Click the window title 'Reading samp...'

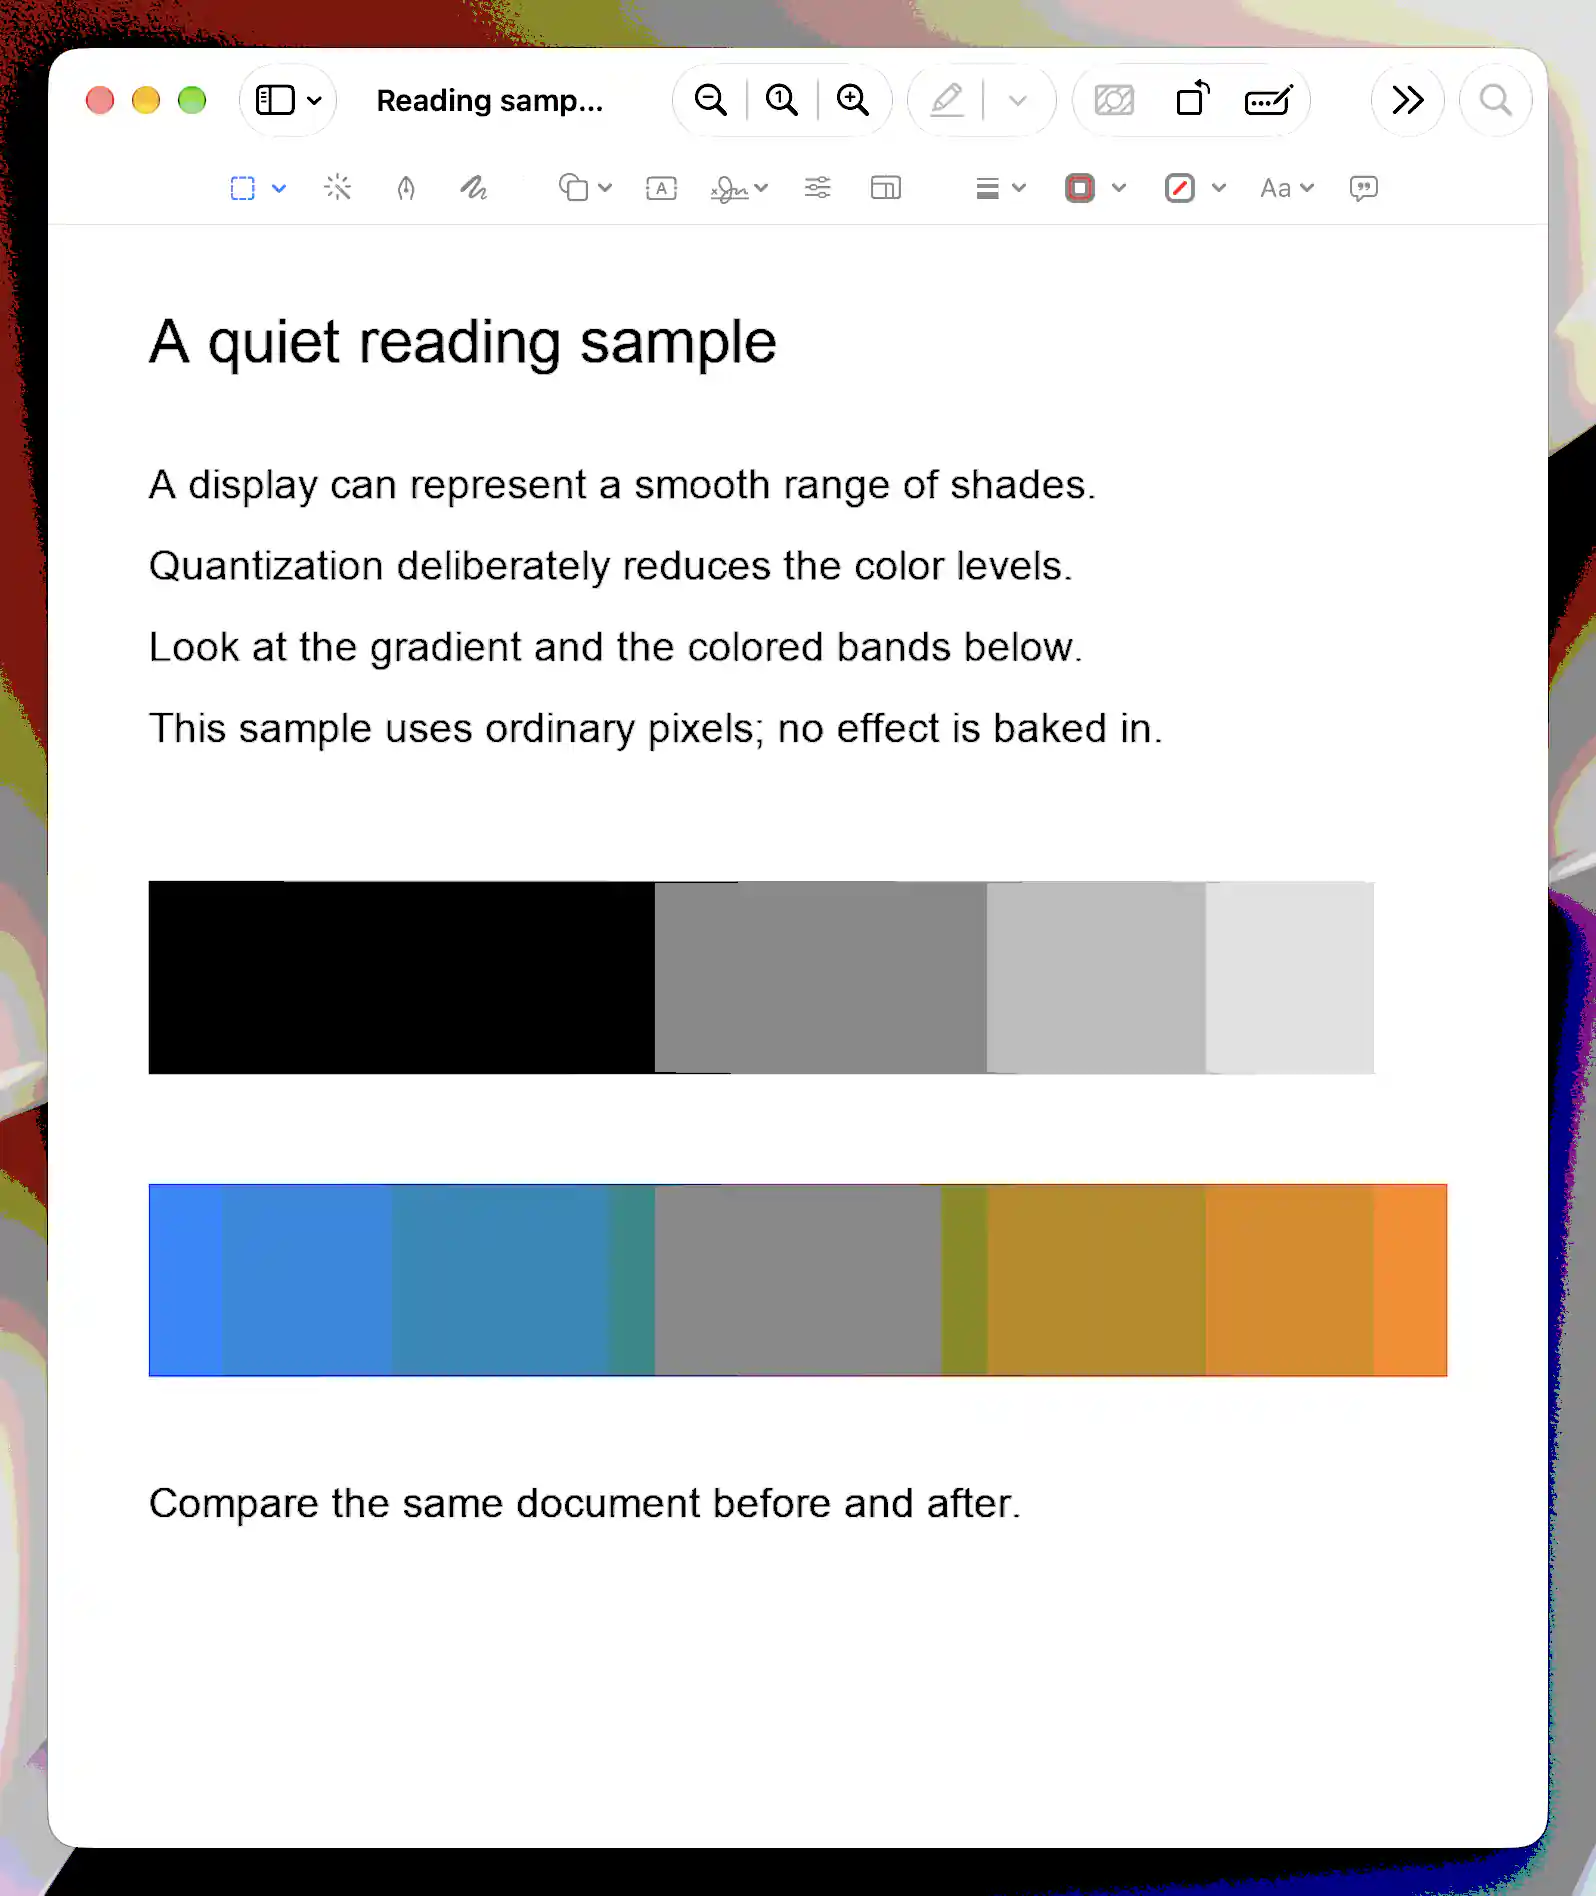point(489,101)
